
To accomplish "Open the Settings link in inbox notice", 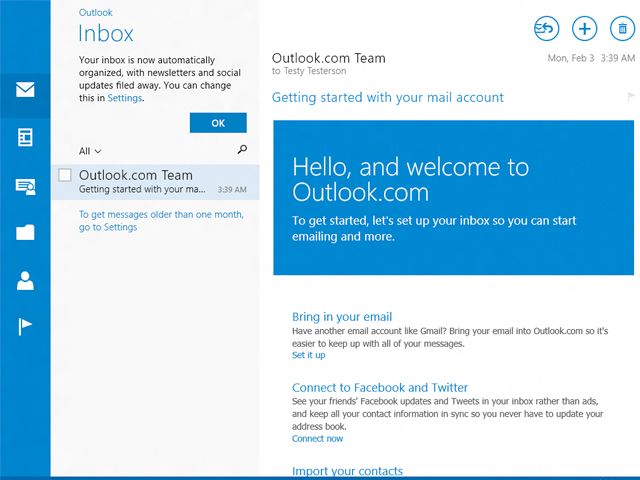I will tap(124, 98).
